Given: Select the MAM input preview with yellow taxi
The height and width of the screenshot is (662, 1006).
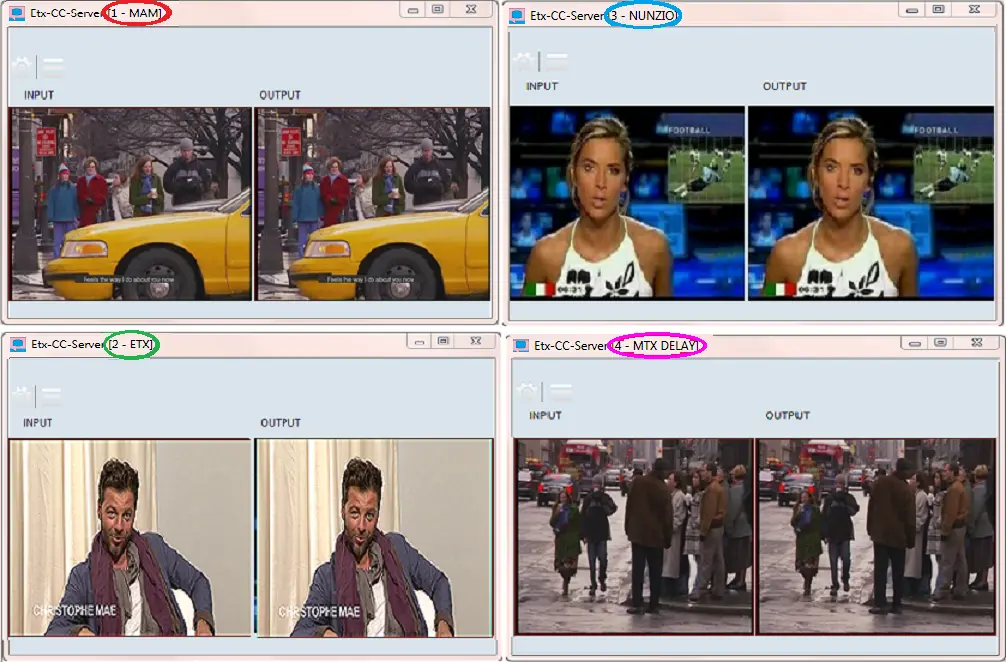Looking at the screenshot, I should (x=130, y=204).
